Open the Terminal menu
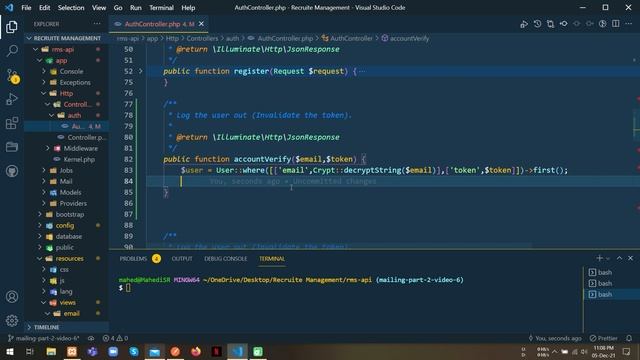 (x=161, y=8)
